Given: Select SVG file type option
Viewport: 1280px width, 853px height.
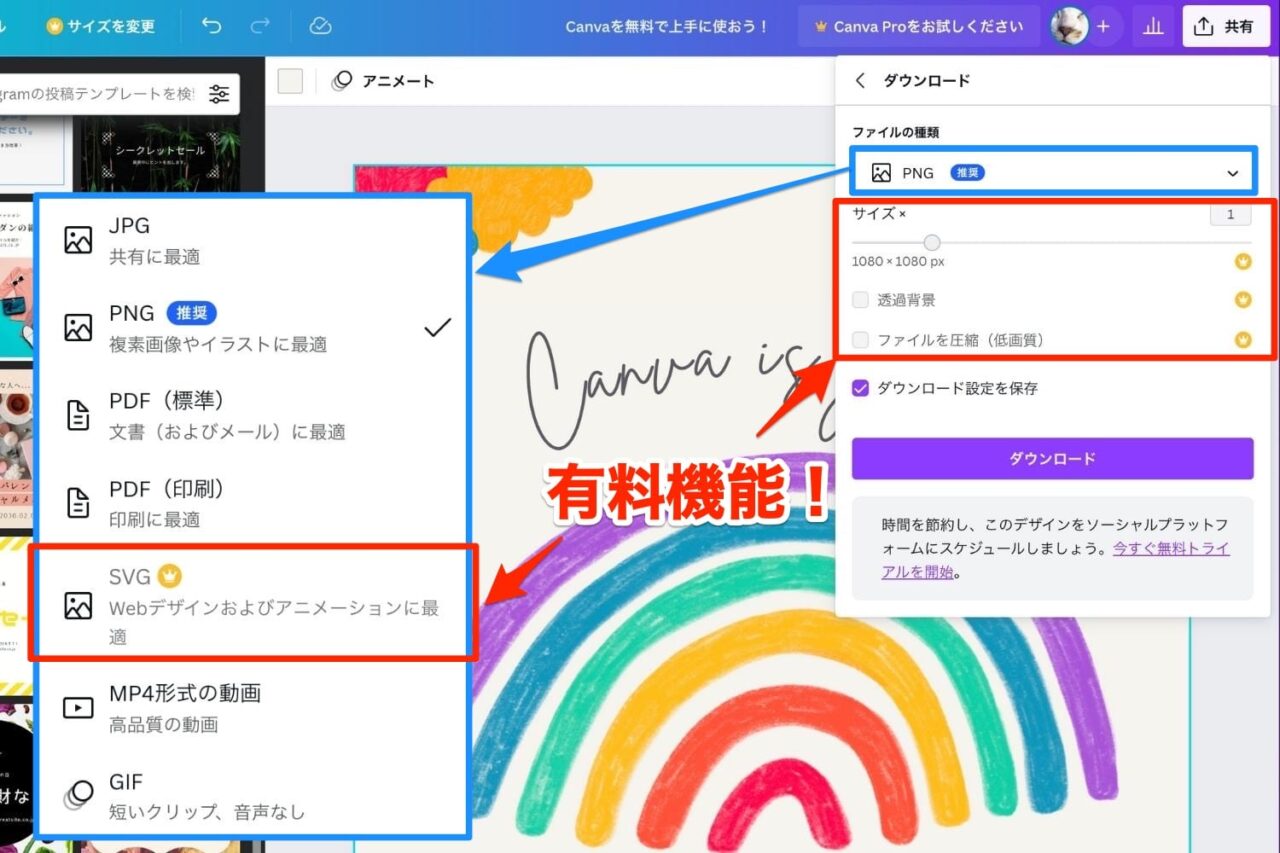Looking at the screenshot, I should tap(252, 603).
